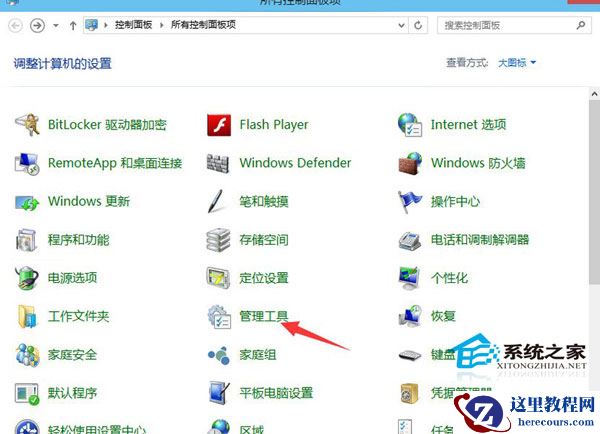Click the Back navigation button

(x=15, y=26)
